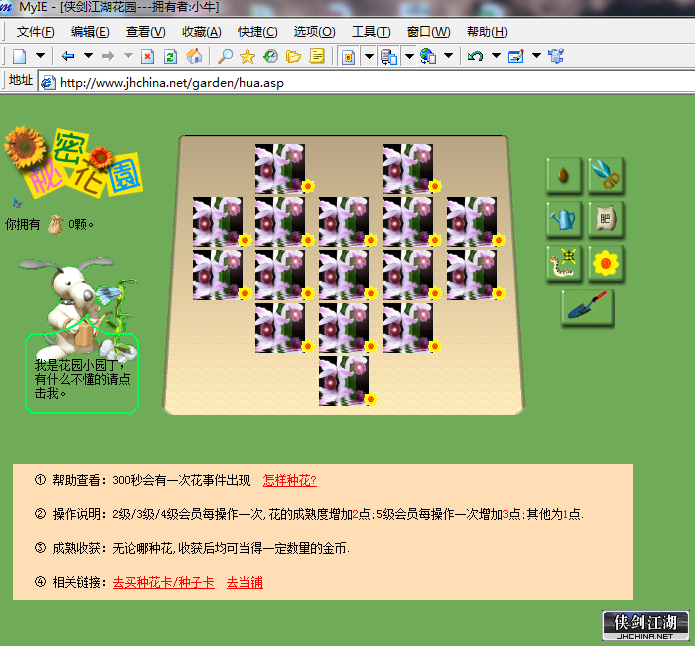Viewport: 695px width, 646px height.
Task: Open the 帮助(H) menu
Action: coord(487,32)
